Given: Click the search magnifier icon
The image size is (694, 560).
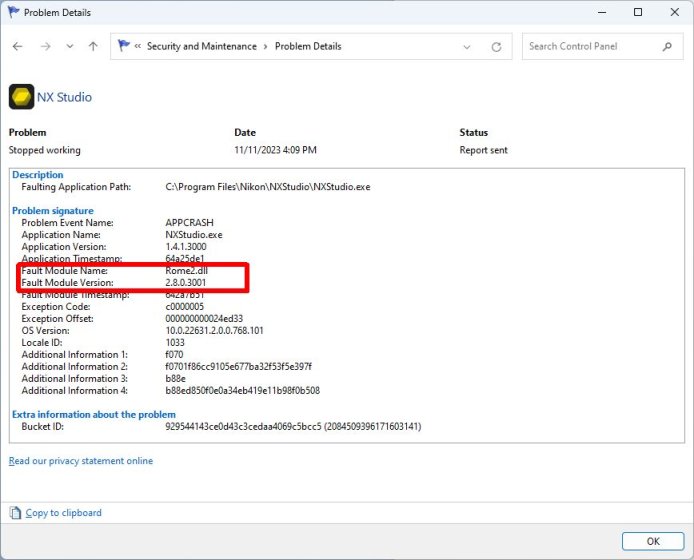Looking at the screenshot, I should tap(667, 46).
